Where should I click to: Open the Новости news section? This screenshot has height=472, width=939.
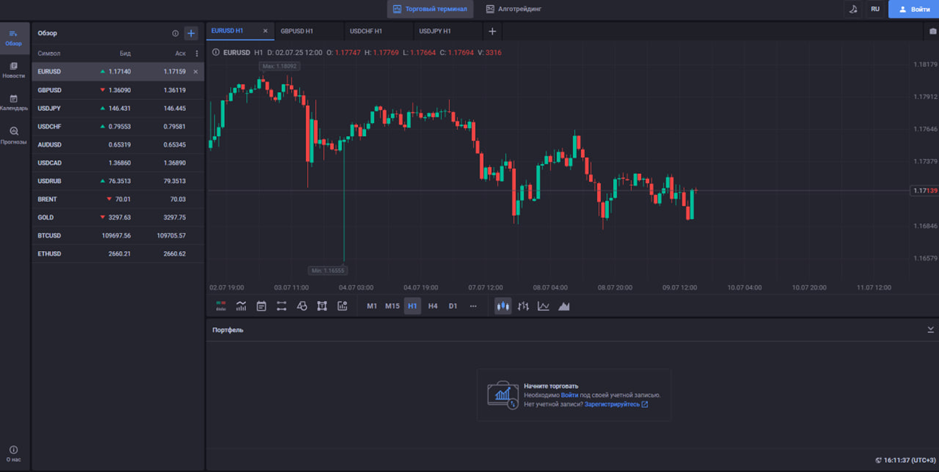click(13, 70)
